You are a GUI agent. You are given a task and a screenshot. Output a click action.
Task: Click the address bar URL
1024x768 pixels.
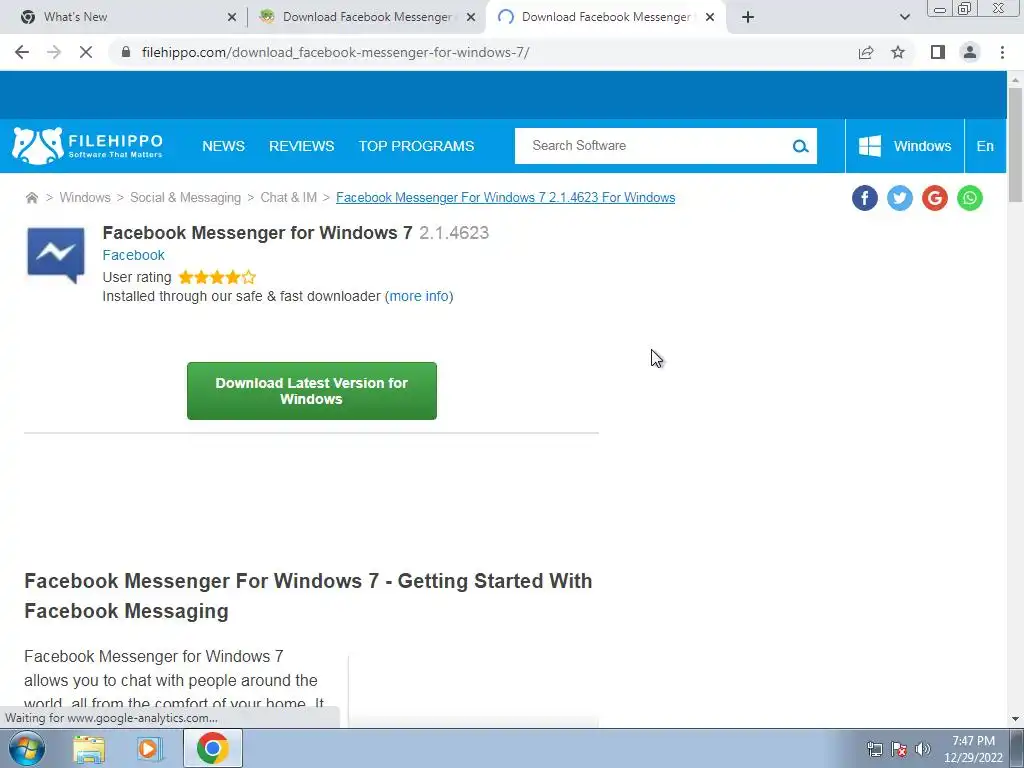[x=335, y=52]
